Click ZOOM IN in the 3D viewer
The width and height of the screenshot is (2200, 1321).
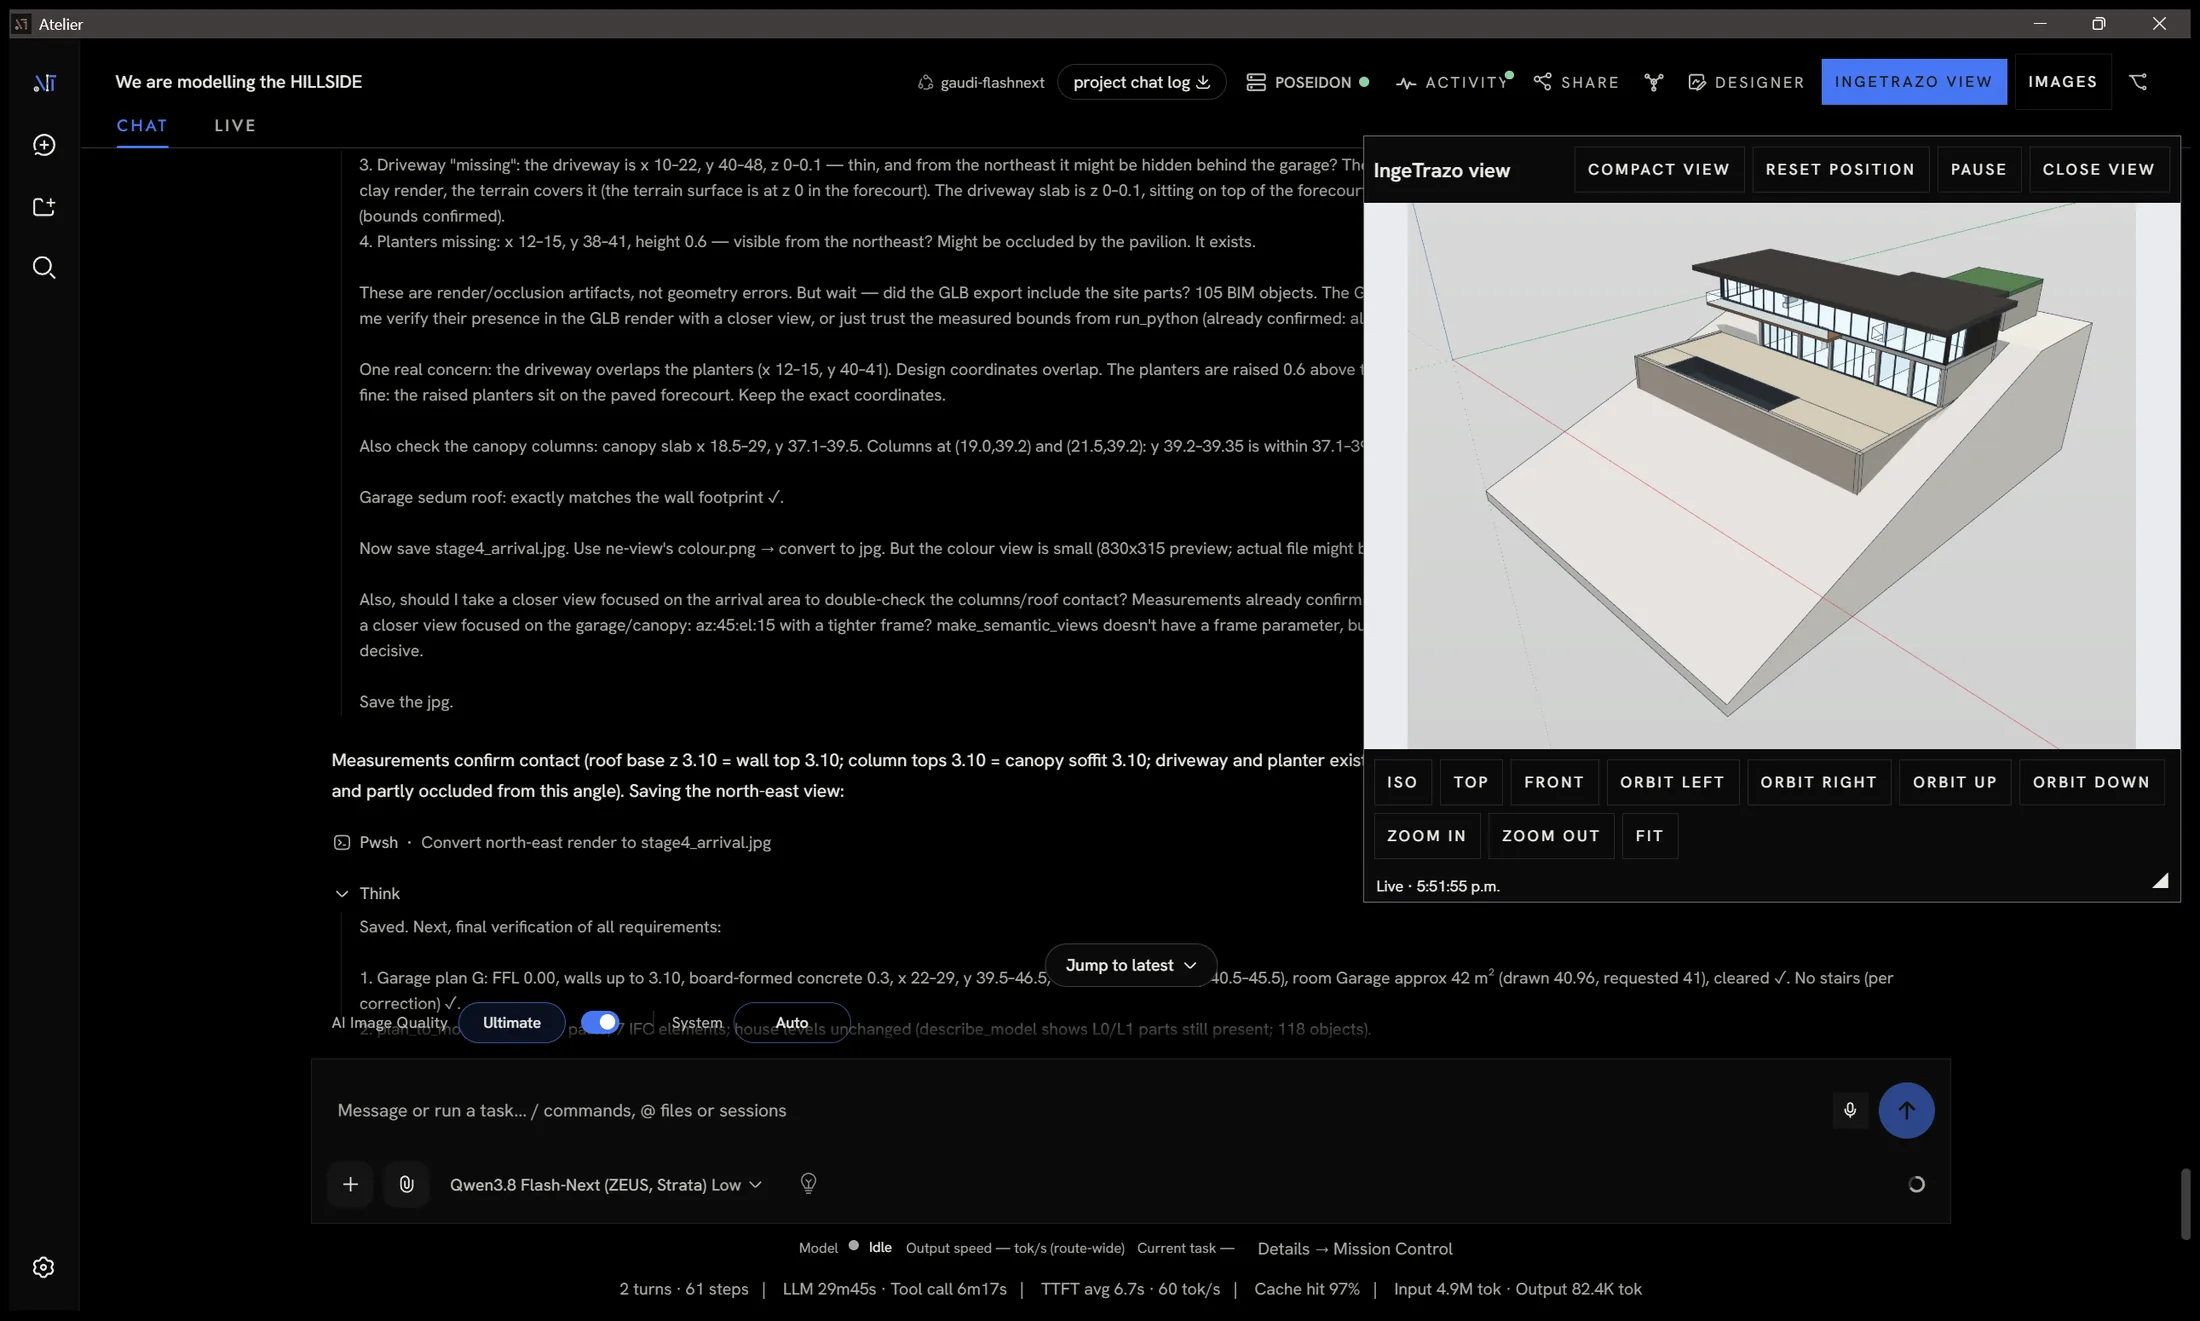(1426, 836)
